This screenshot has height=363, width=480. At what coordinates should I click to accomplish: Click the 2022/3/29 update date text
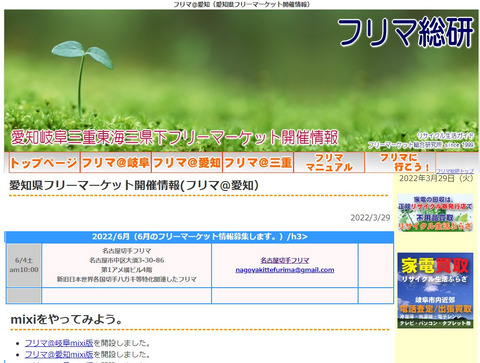click(370, 218)
